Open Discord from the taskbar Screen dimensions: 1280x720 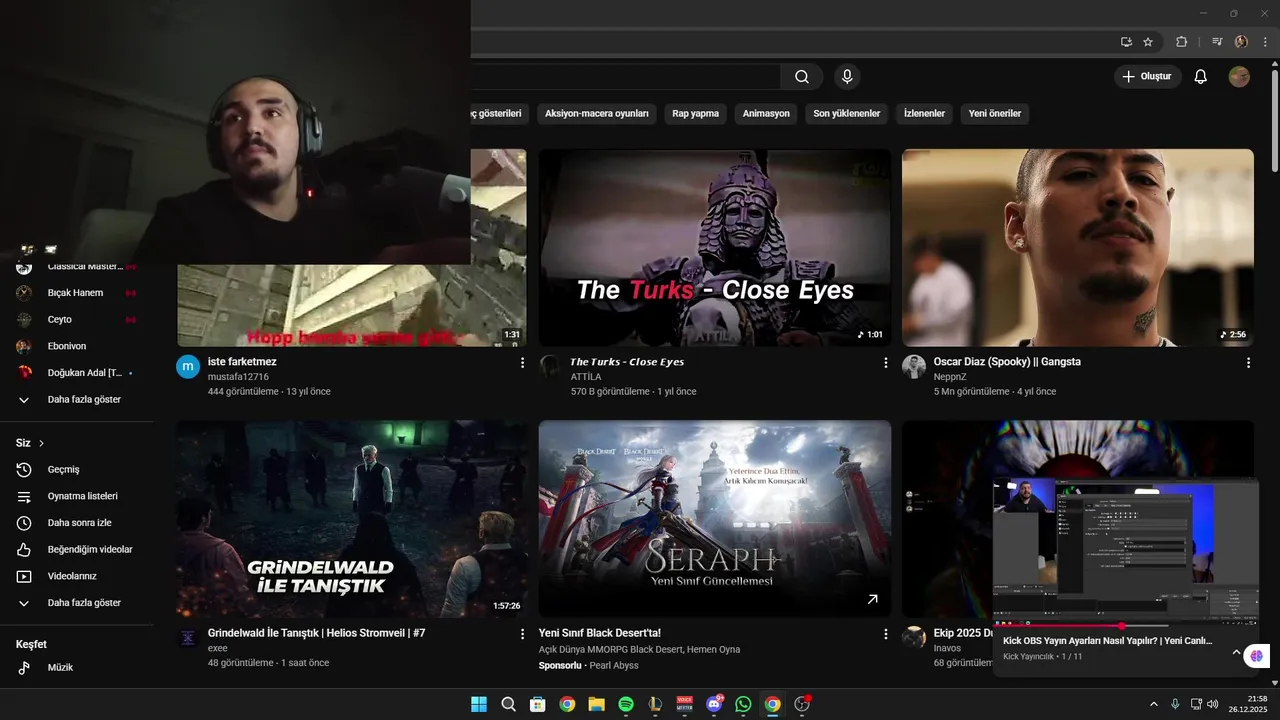(x=714, y=704)
